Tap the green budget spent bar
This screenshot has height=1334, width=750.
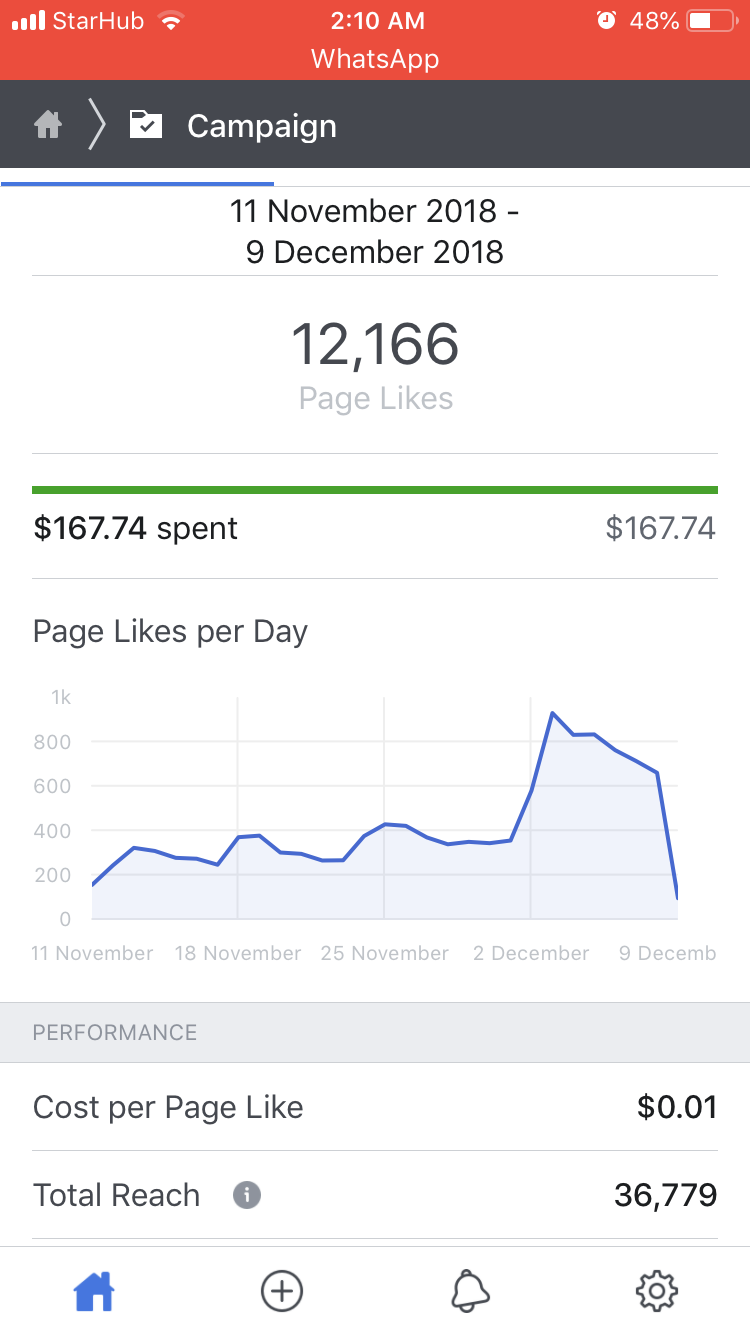click(375, 490)
